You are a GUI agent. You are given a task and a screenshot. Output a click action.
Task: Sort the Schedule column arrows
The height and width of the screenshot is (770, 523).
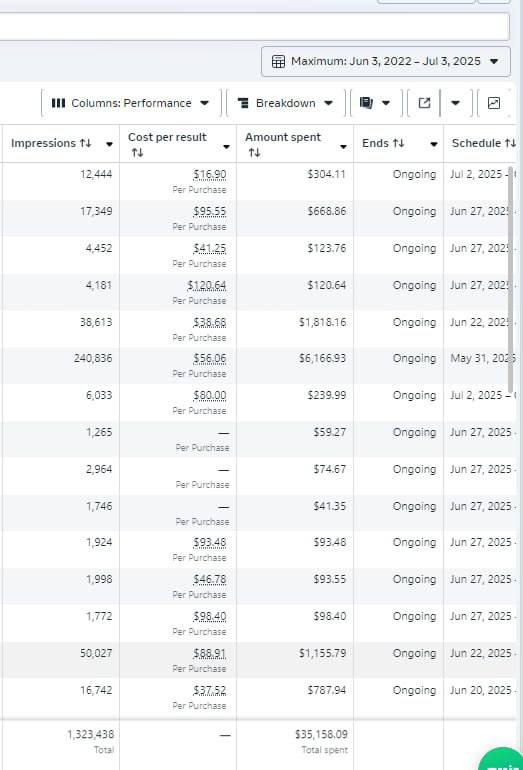pyautogui.click(x=510, y=143)
